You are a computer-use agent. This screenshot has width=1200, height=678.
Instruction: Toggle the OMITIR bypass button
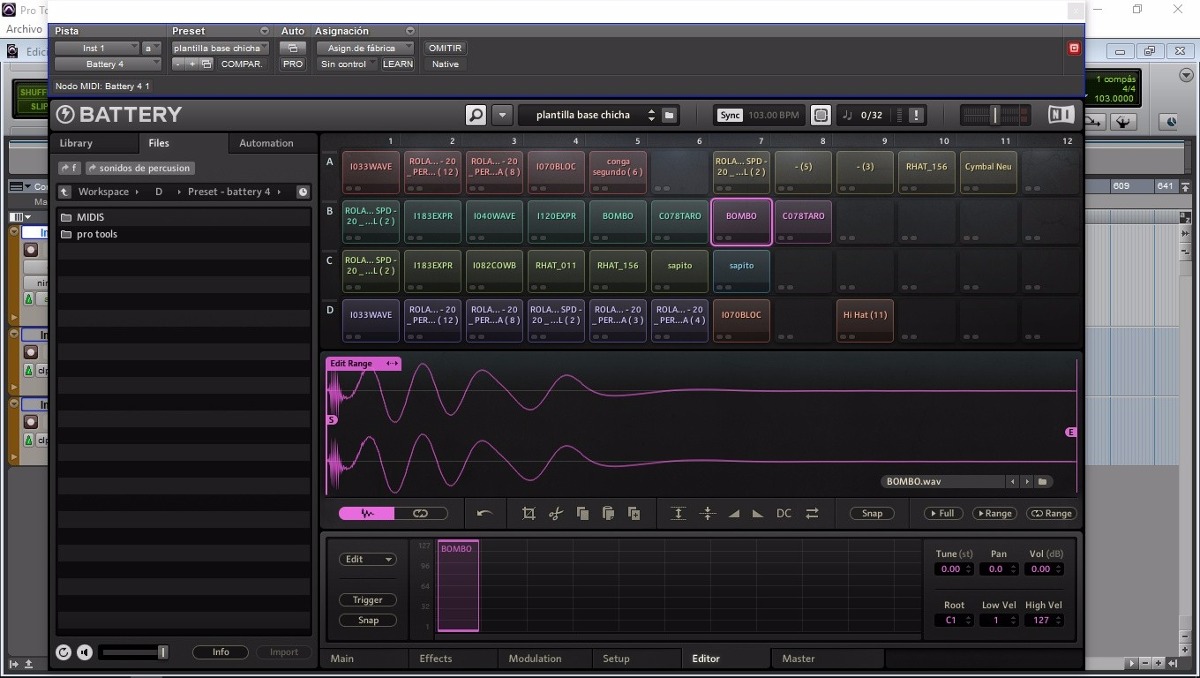coord(445,48)
